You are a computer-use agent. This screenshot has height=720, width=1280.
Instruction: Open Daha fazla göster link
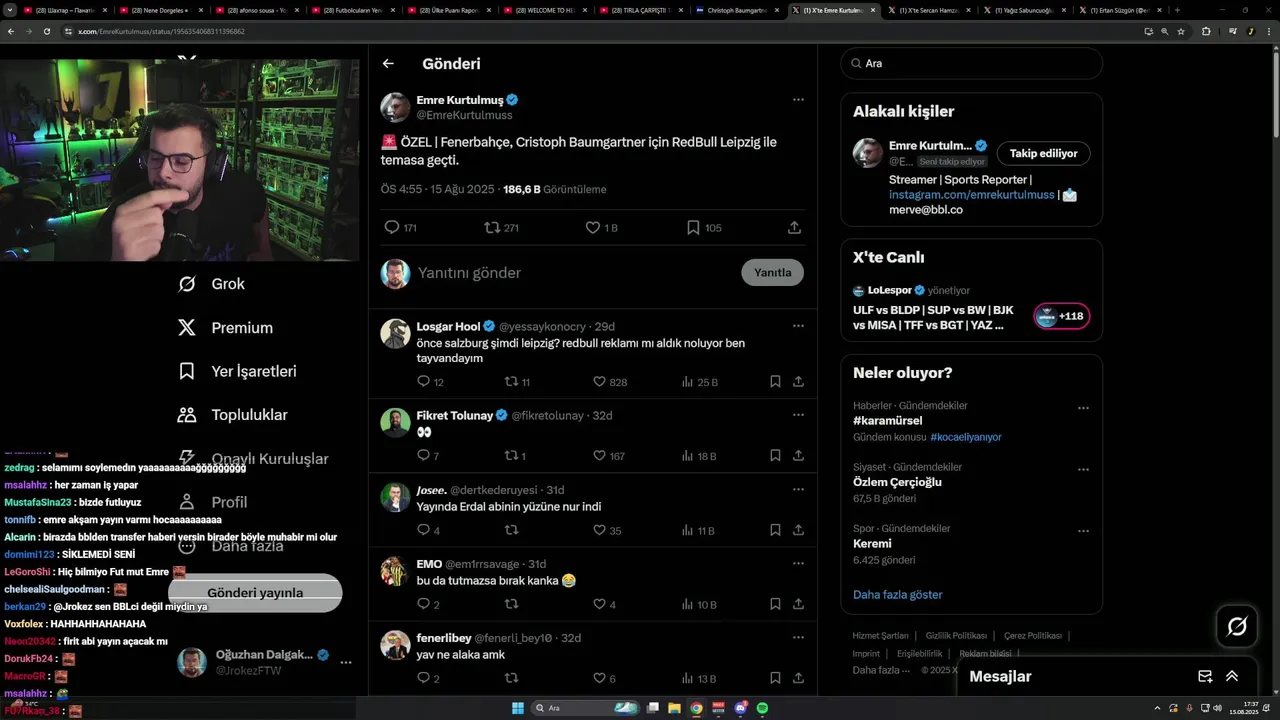coord(898,594)
